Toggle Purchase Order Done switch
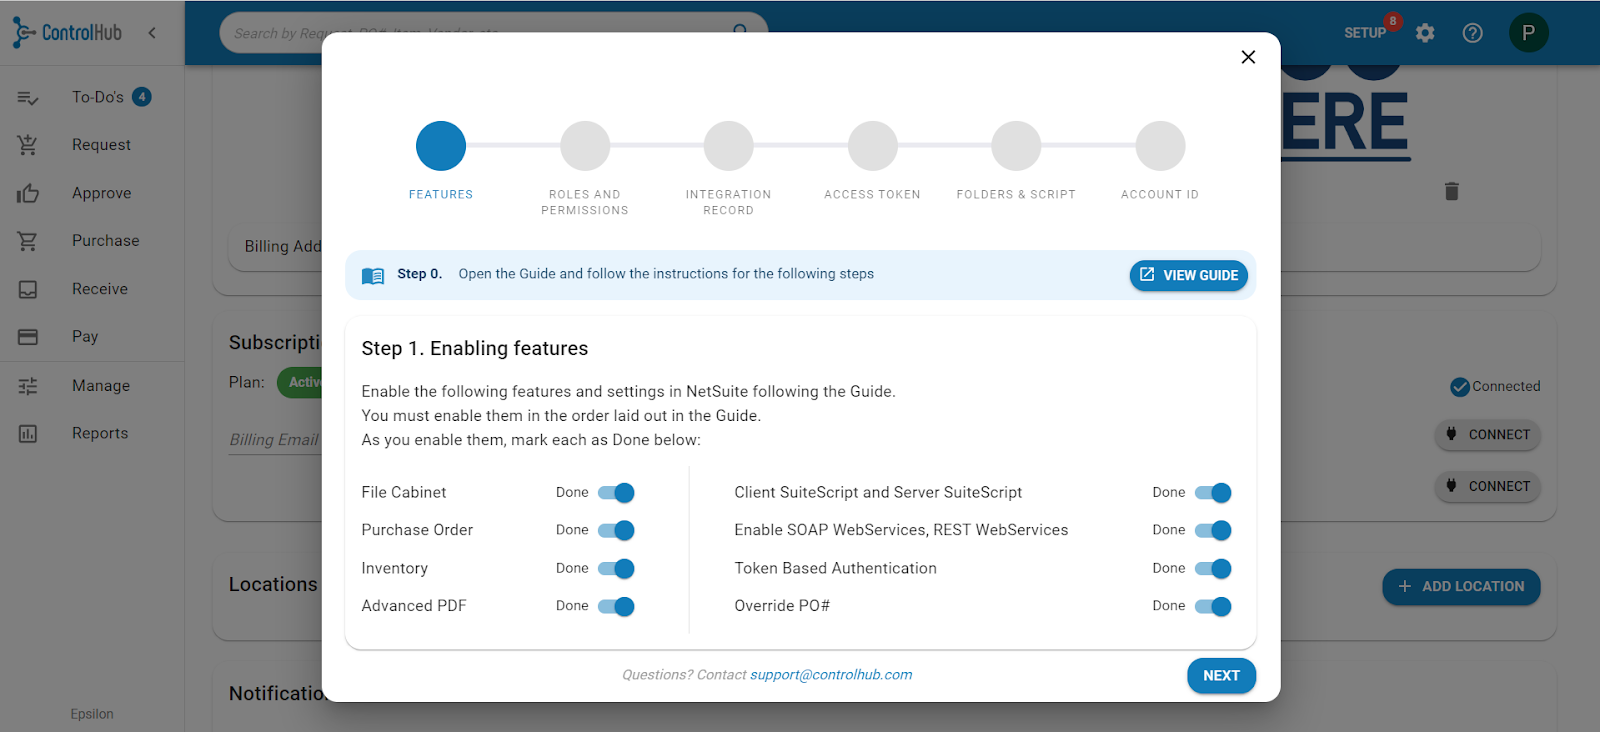This screenshot has height=732, width=1600. [x=616, y=530]
